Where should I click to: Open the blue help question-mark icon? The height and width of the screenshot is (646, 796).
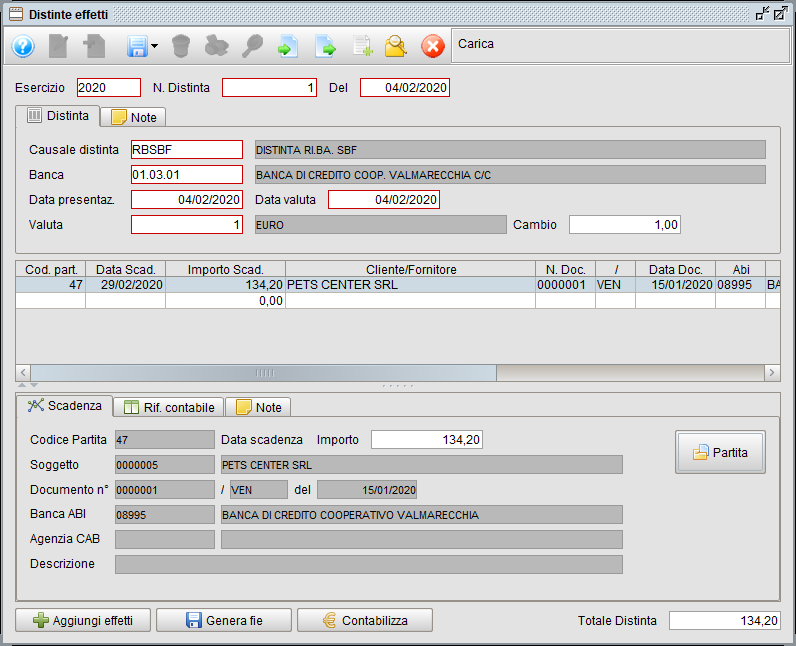pos(23,47)
